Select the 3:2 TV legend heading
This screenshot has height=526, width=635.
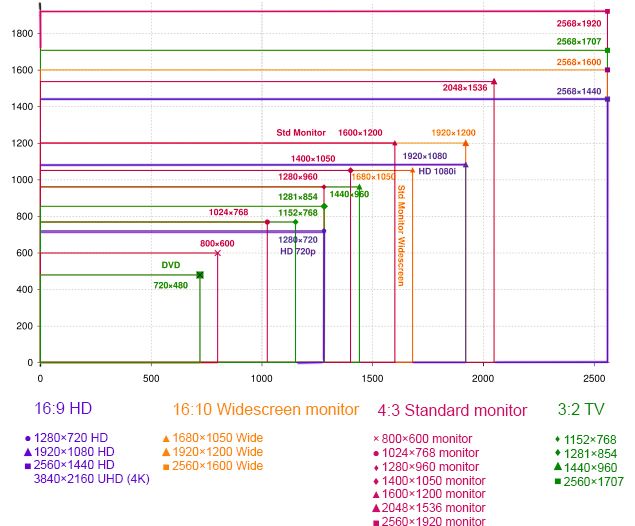coord(582,409)
